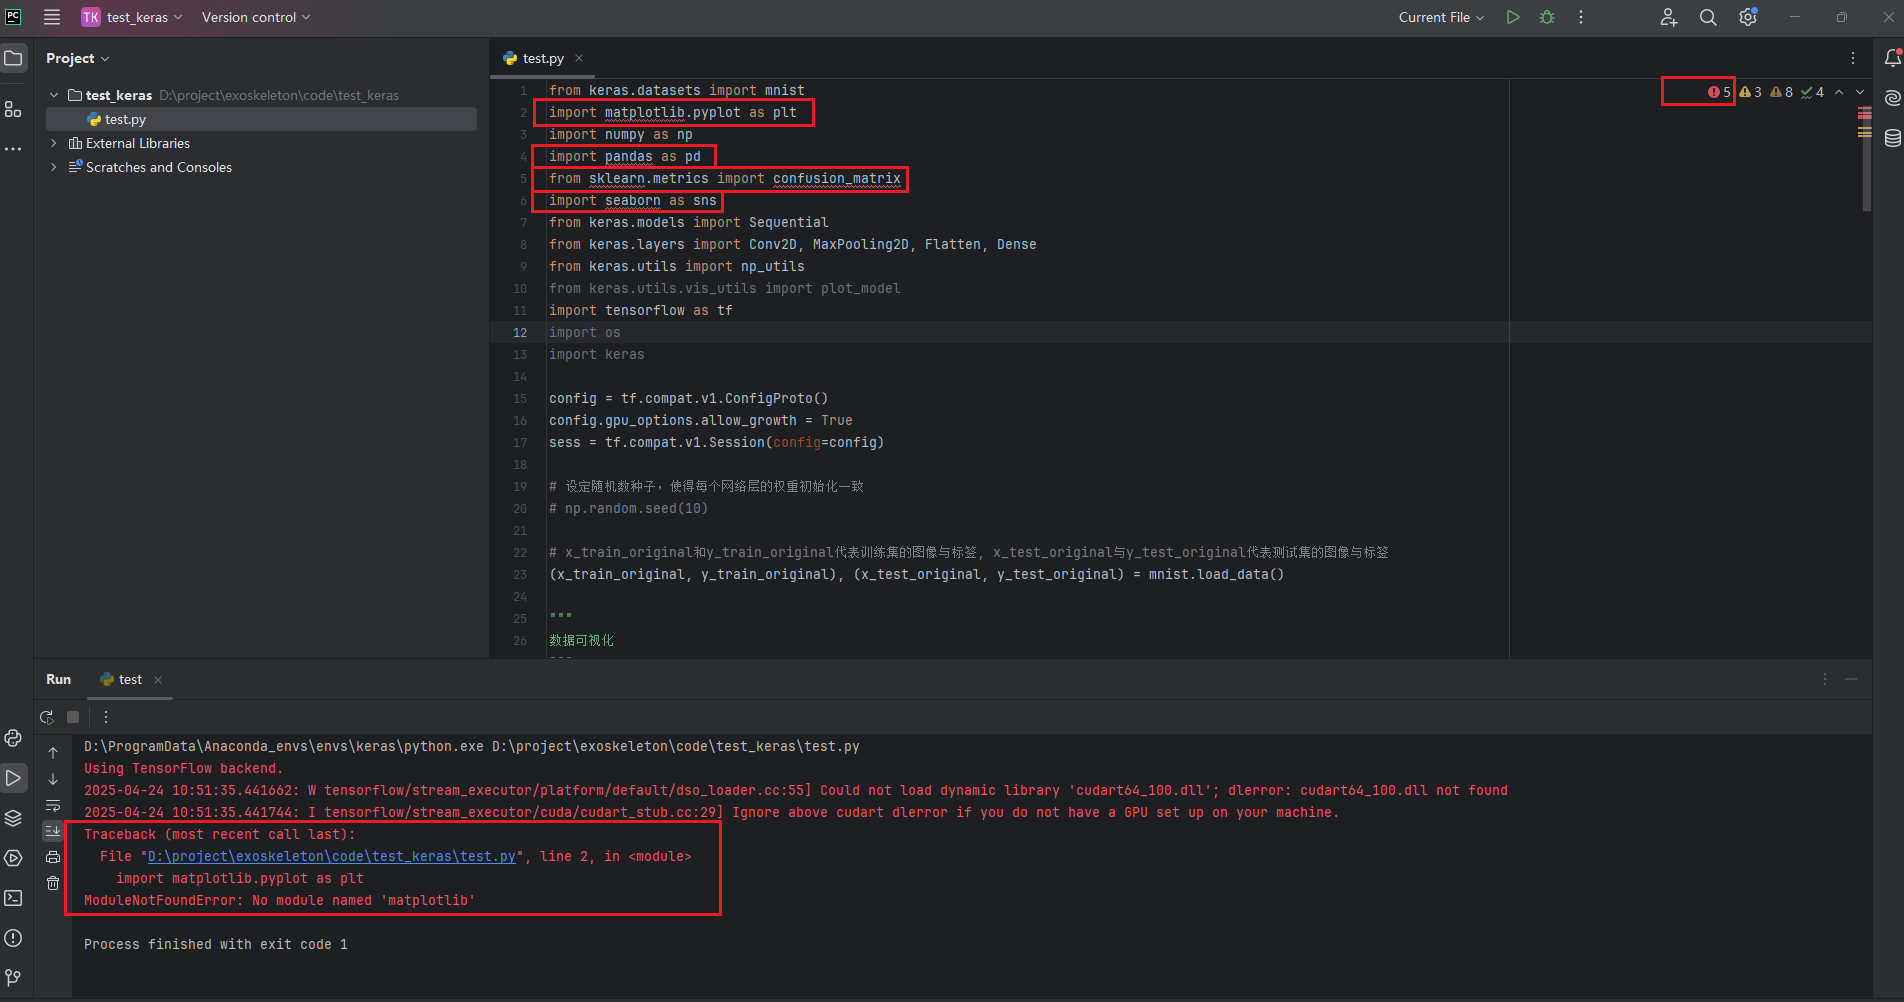1904x1002 pixels.
Task: Expand External Libraries node
Action: 54,143
